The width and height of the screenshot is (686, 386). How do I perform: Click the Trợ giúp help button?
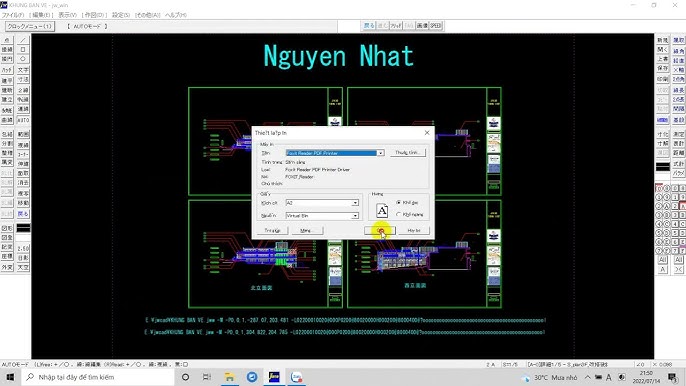tap(272, 230)
